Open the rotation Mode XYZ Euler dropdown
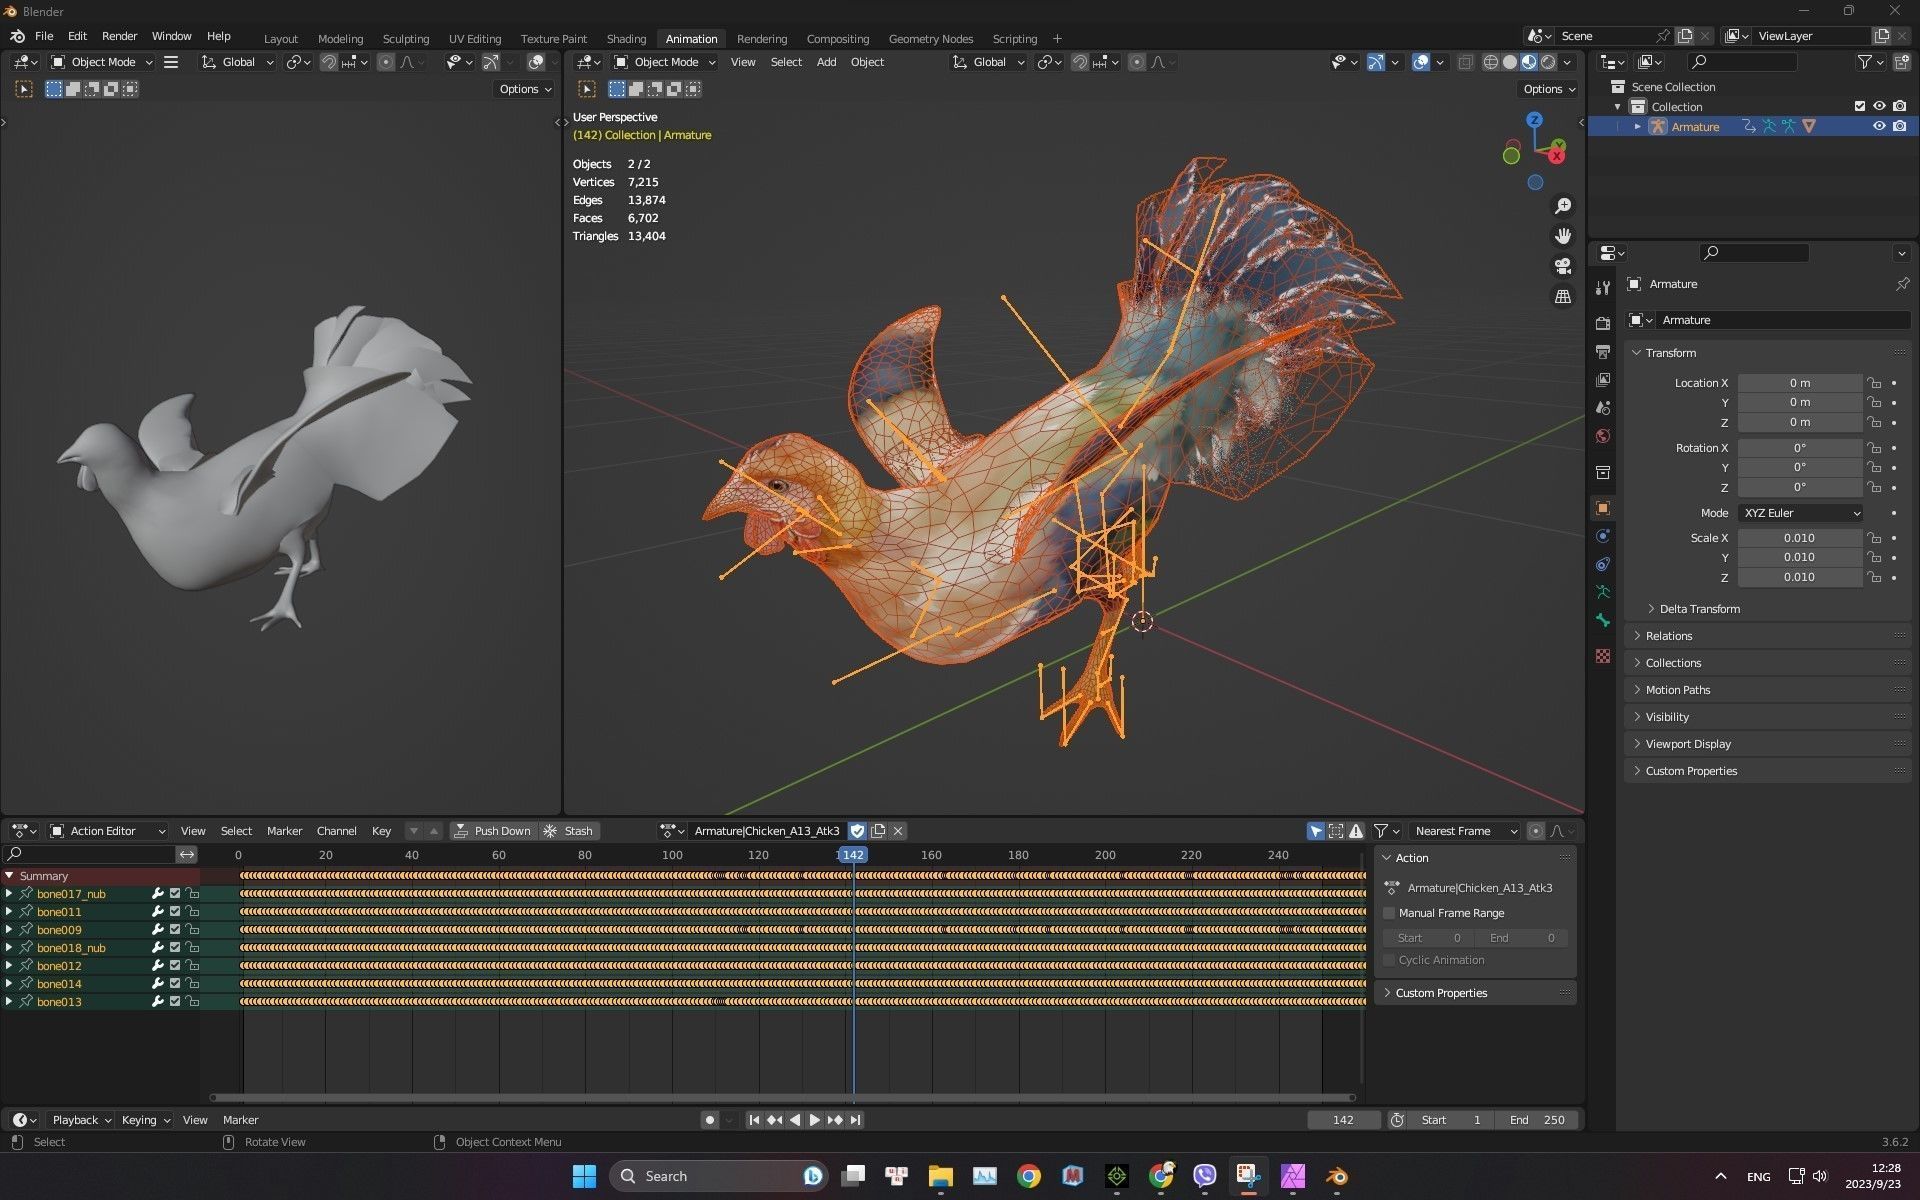The width and height of the screenshot is (1920, 1200). coord(1800,513)
